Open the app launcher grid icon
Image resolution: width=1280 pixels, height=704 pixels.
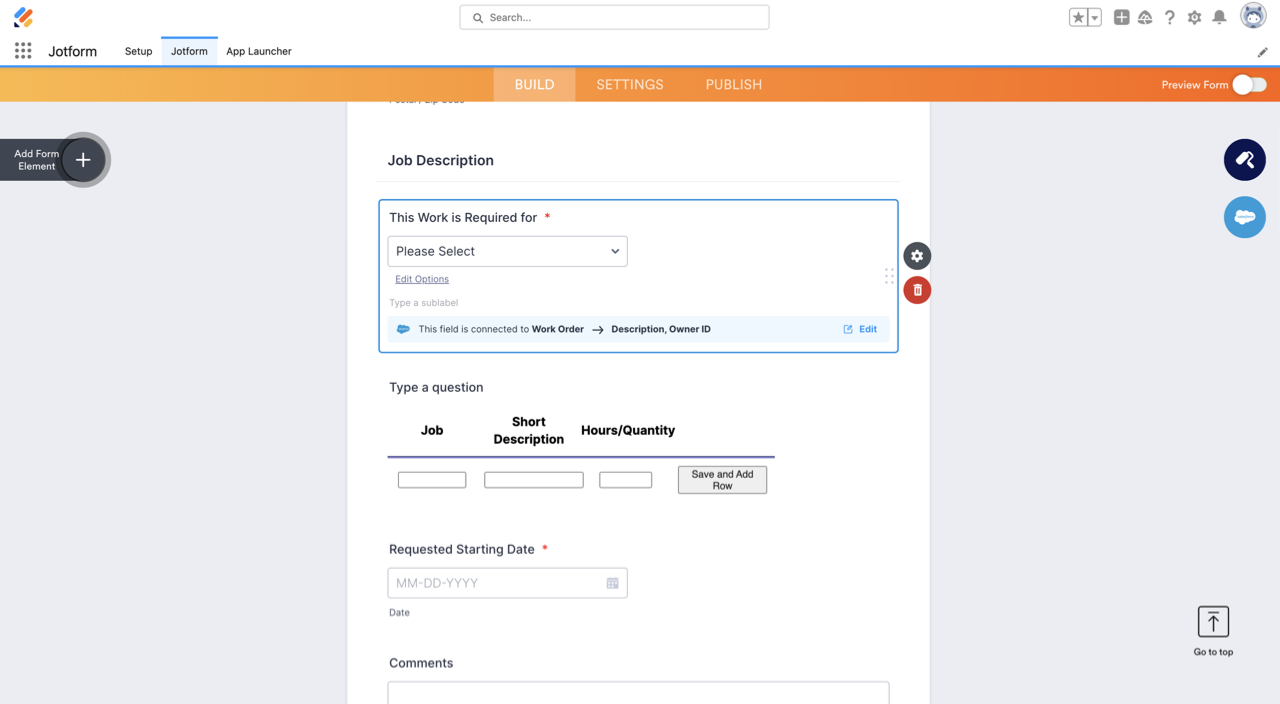23,51
